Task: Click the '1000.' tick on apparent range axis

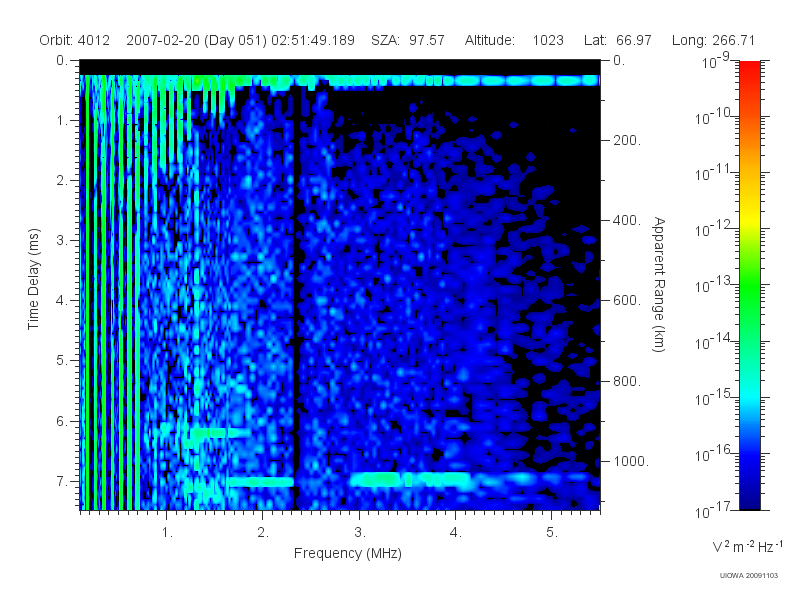Action: click(x=631, y=461)
